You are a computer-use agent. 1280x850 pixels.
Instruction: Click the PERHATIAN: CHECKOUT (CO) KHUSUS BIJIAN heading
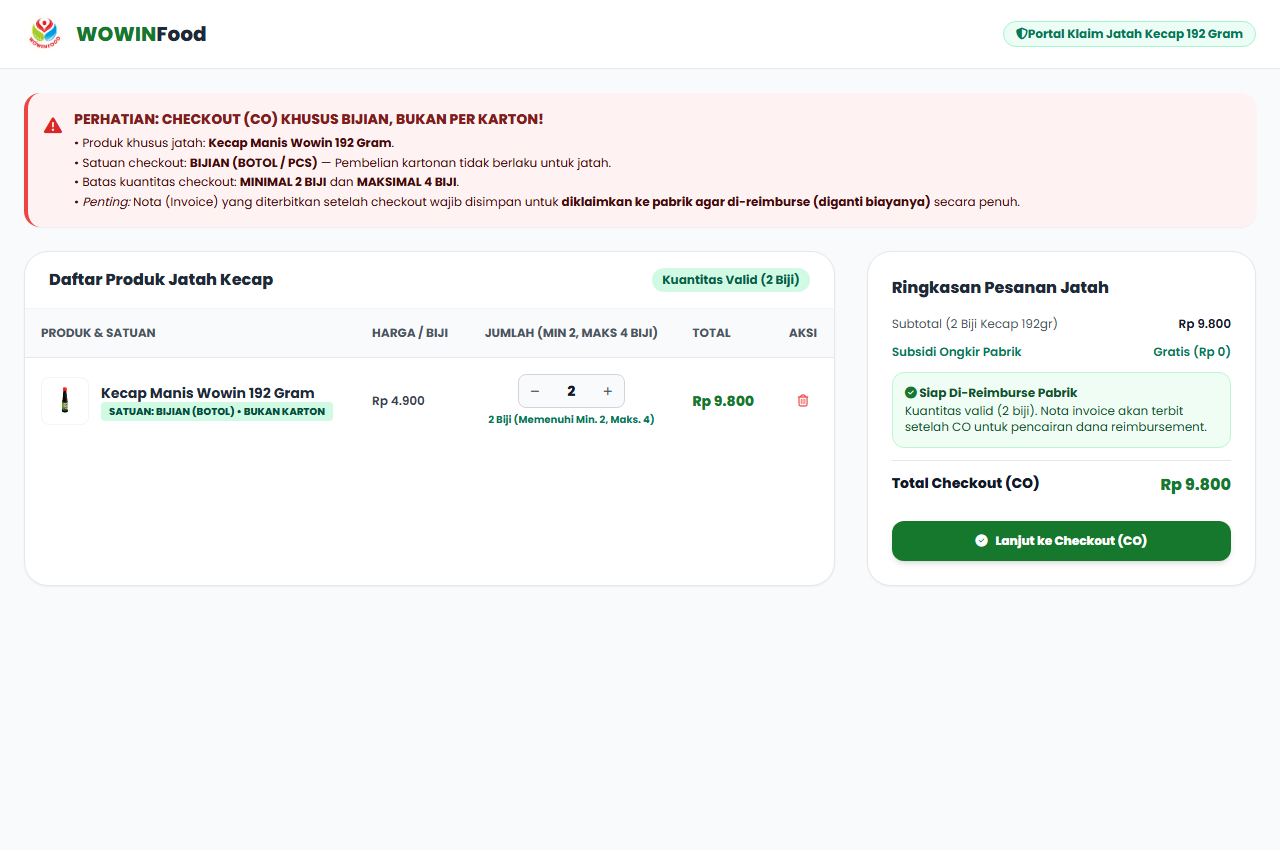coord(309,119)
